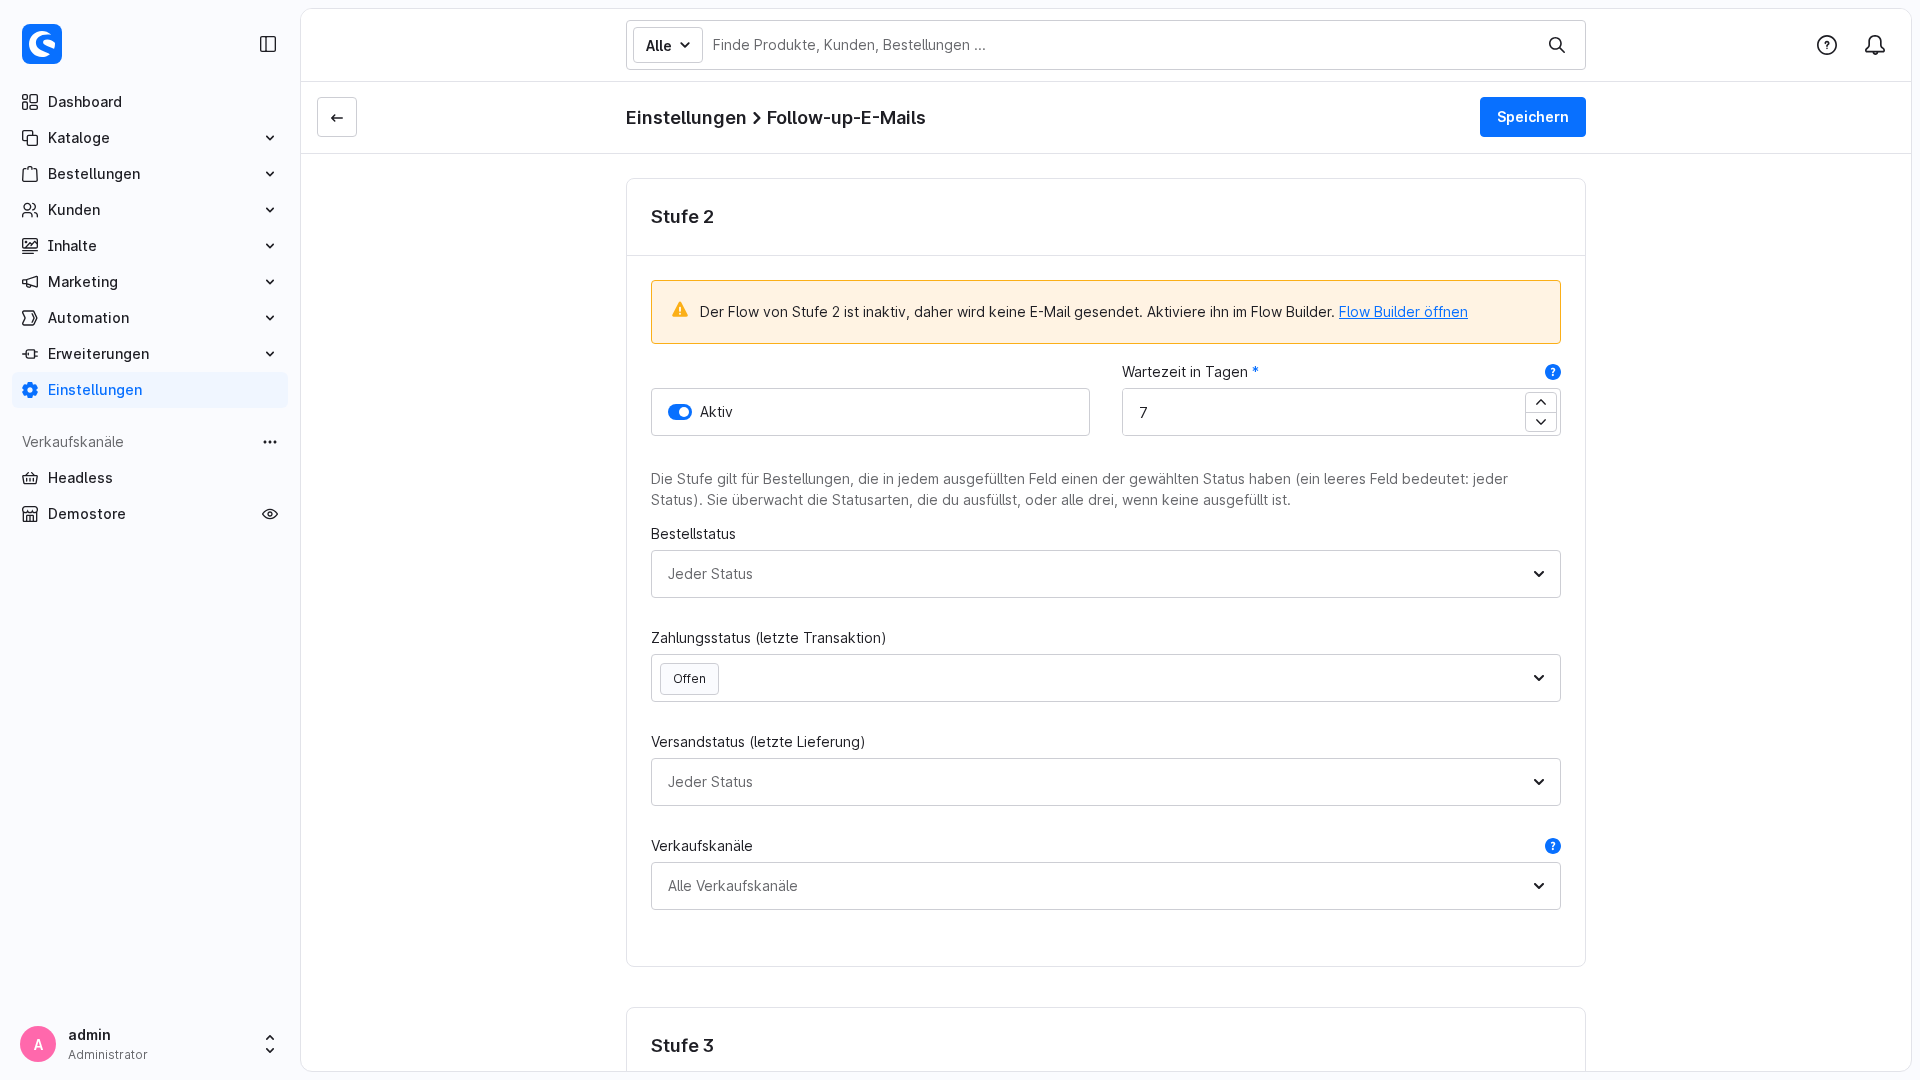
Task: Expand the Kataloge menu item
Action: coord(150,138)
